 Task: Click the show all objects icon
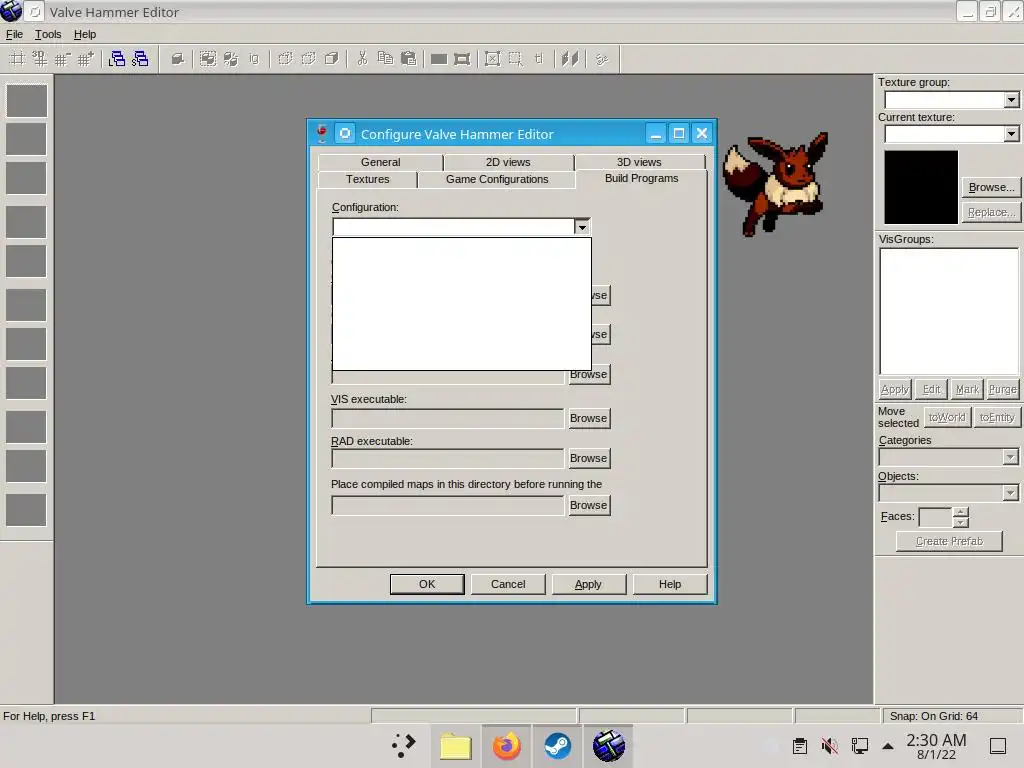point(332,59)
